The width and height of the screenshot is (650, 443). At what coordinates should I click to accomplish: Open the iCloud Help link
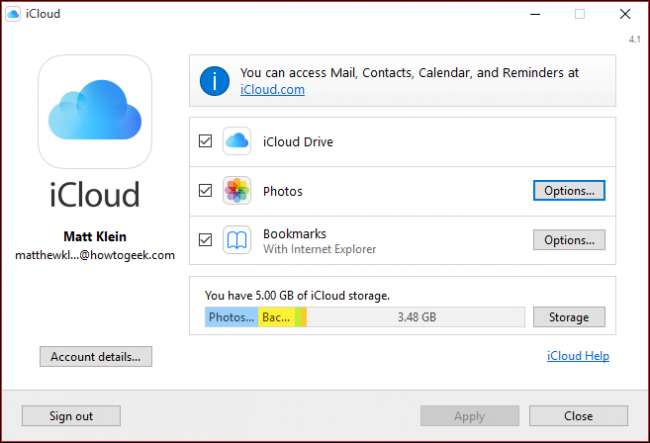pos(578,356)
